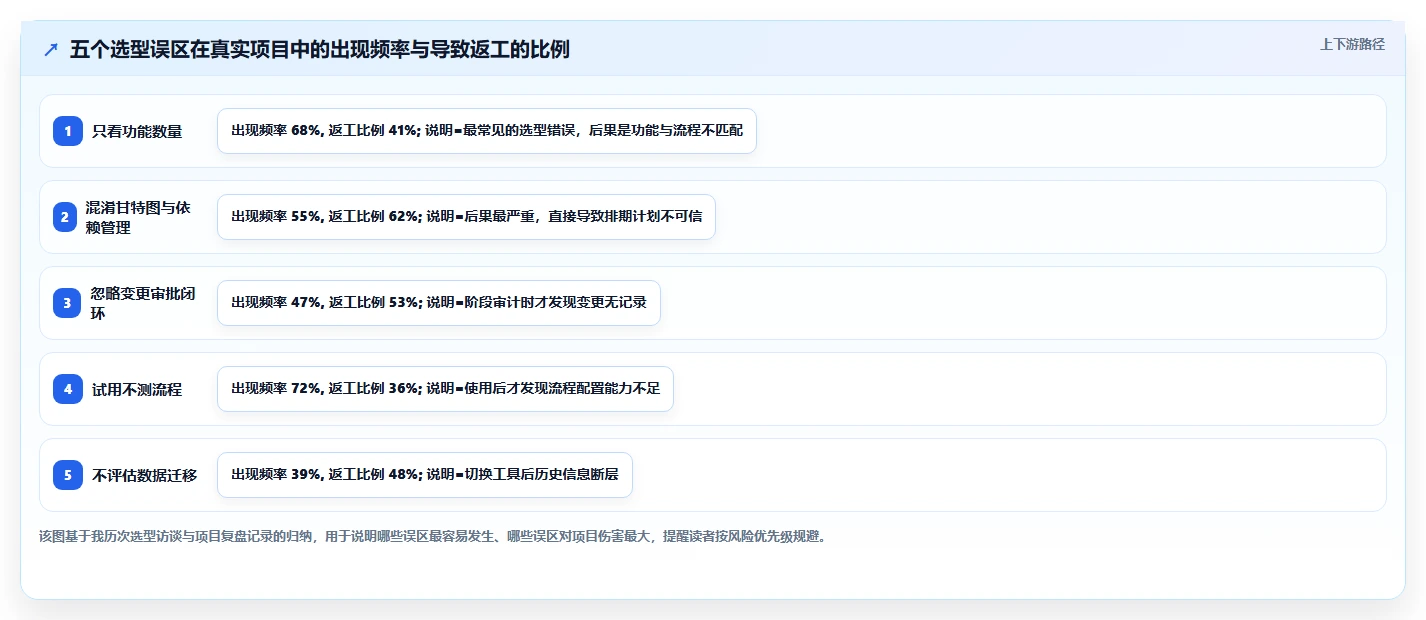Open the 出现频率 47% detail box
1426x620 pixels.
tap(439, 303)
